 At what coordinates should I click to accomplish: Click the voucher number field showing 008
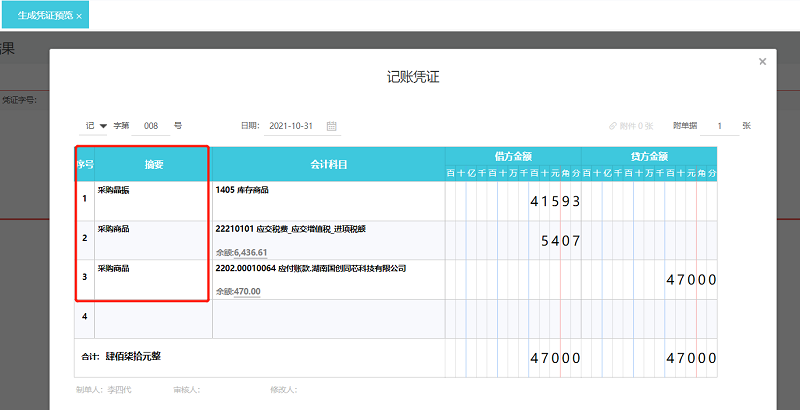pos(152,127)
